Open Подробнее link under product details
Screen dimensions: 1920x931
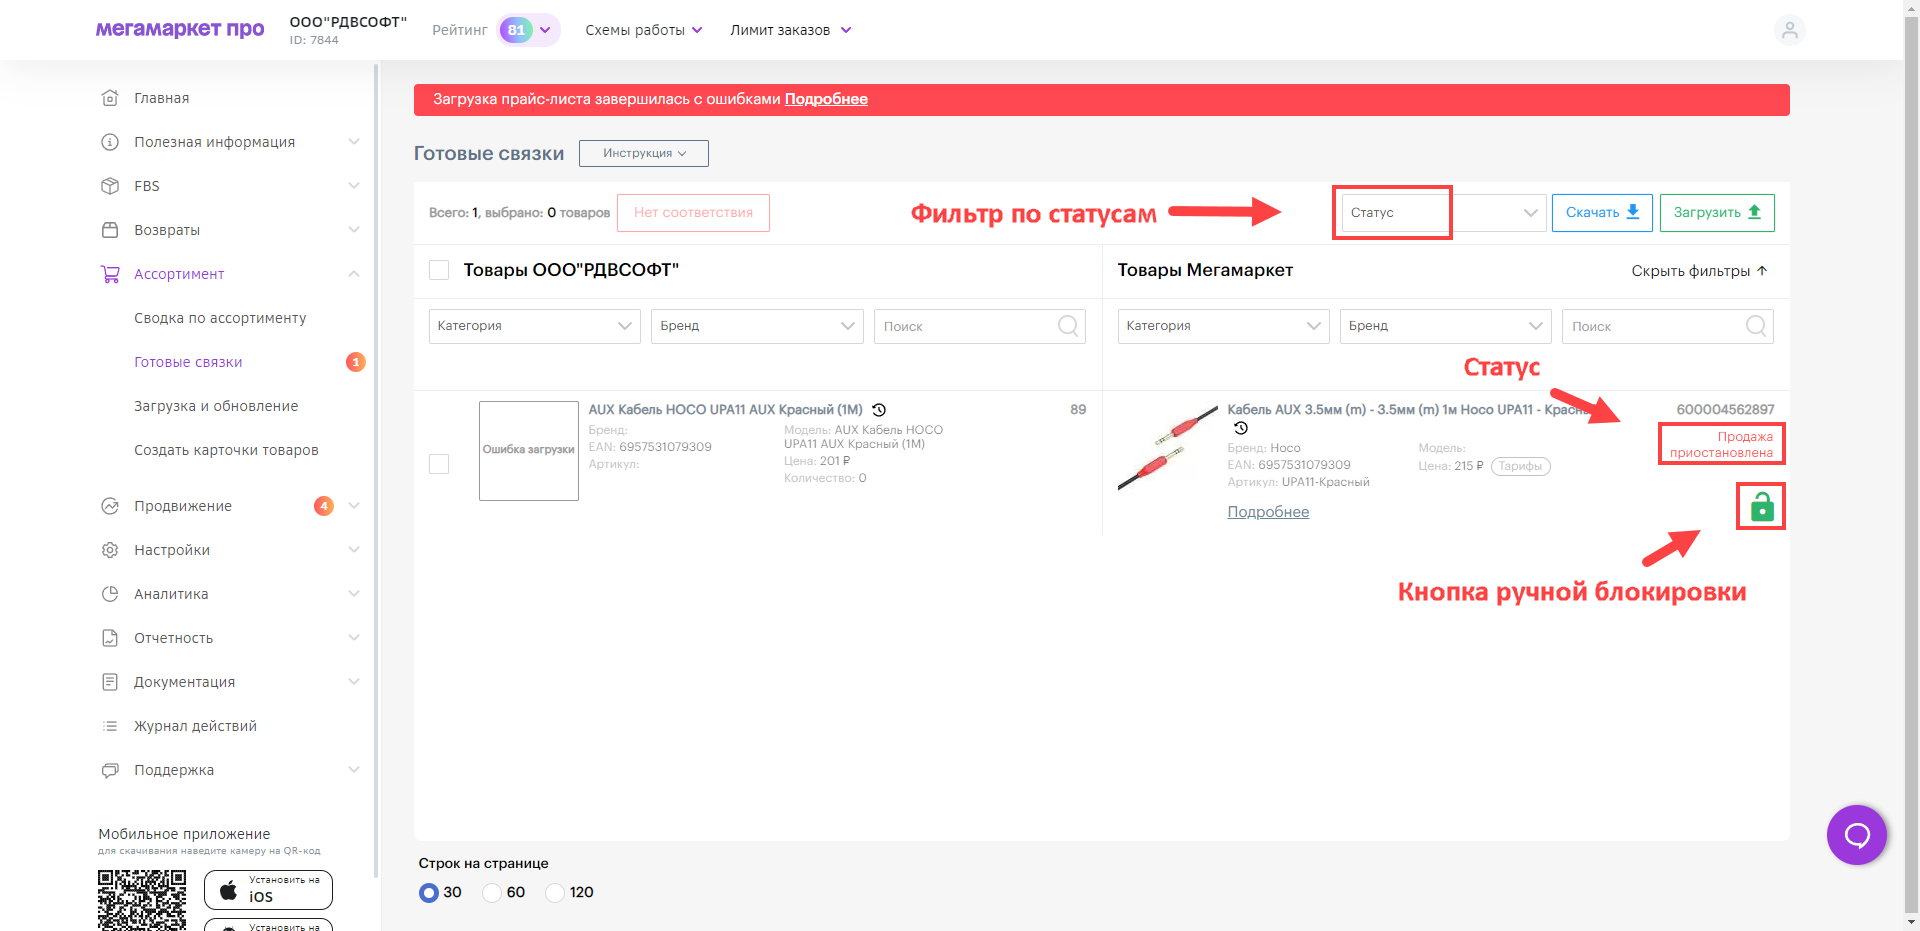coord(1268,512)
